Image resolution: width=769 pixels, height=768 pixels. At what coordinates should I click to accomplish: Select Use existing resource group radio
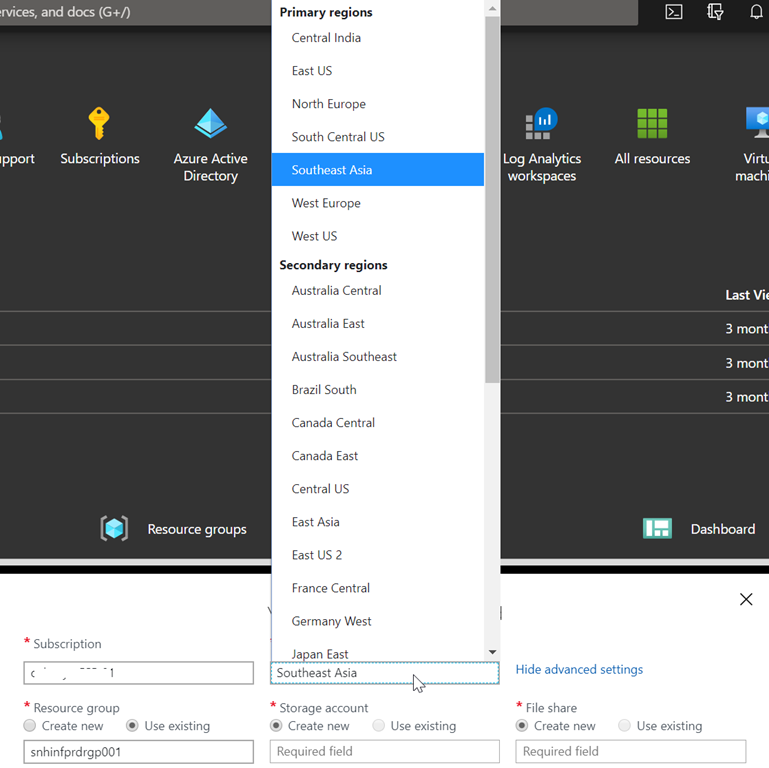coord(132,725)
